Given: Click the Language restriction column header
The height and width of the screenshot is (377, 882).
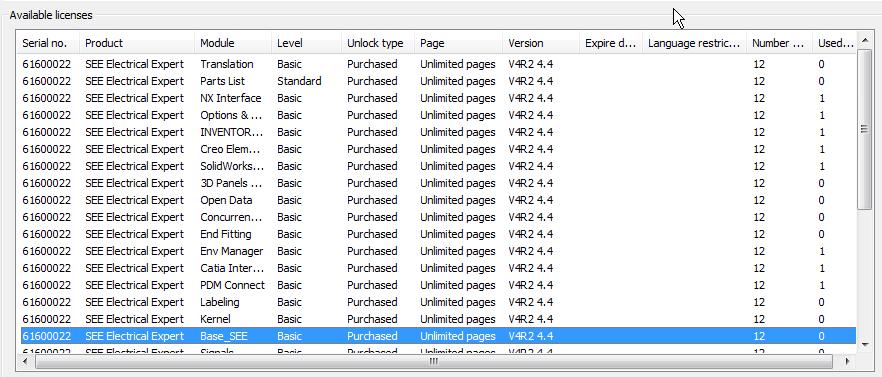Looking at the screenshot, I should pyautogui.click(x=694, y=43).
